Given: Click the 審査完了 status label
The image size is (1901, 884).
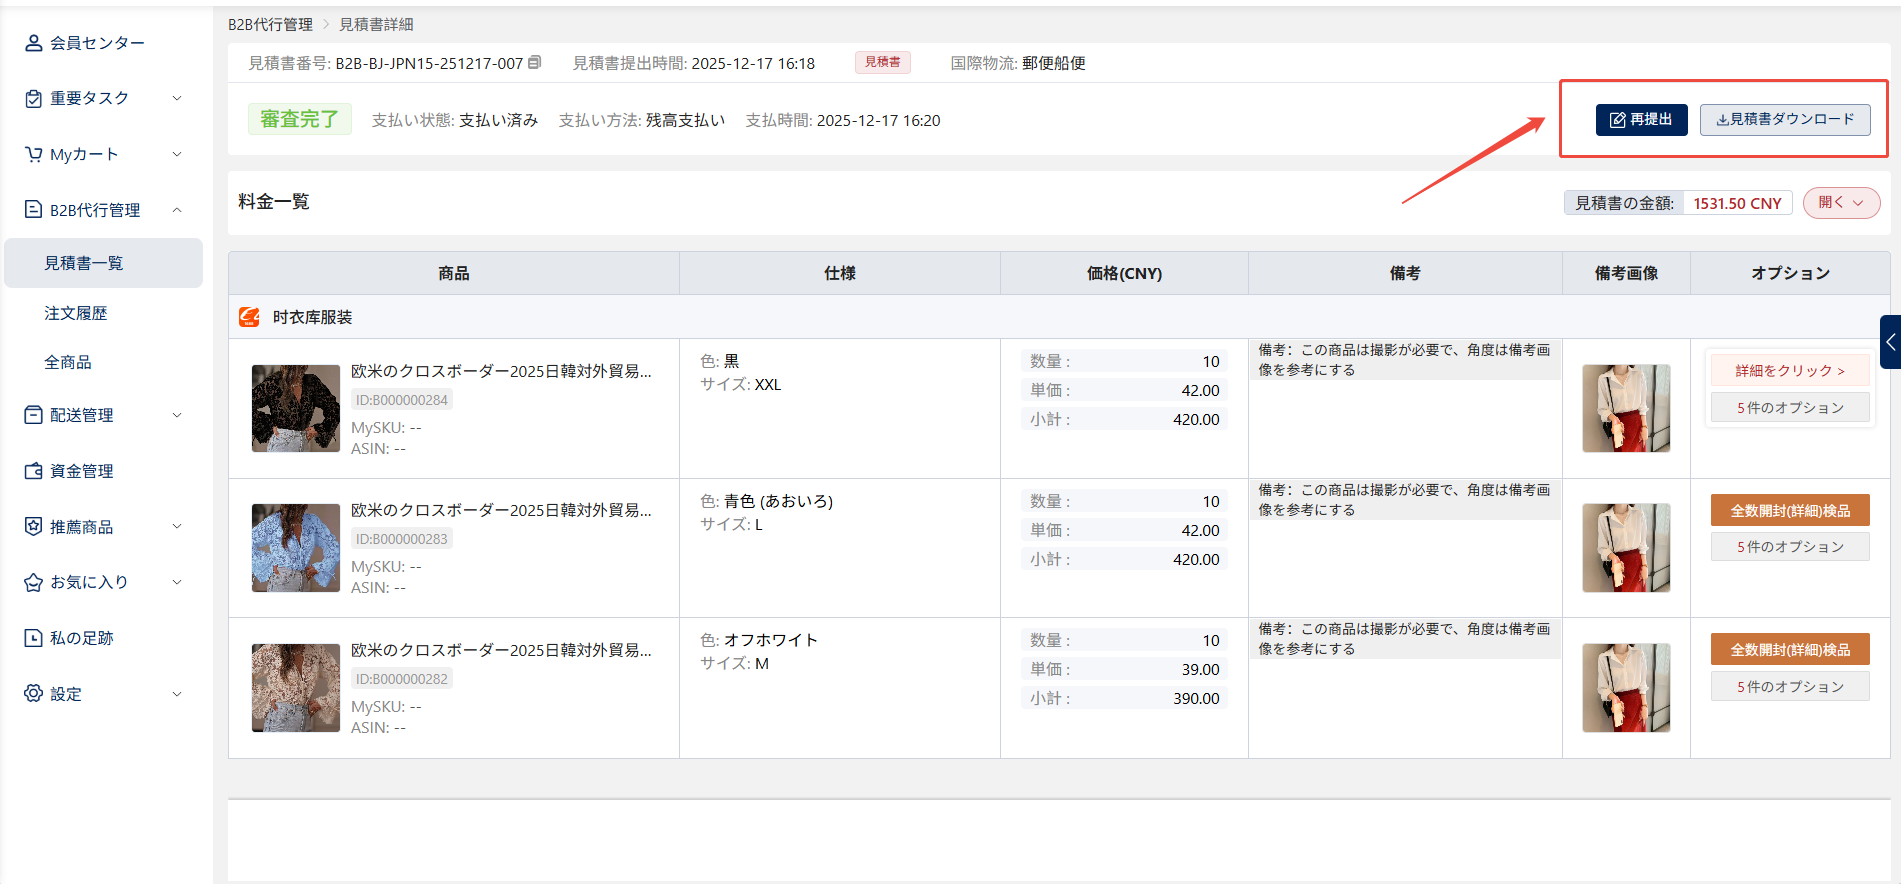Looking at the screenshot, I should coord(299,119).
